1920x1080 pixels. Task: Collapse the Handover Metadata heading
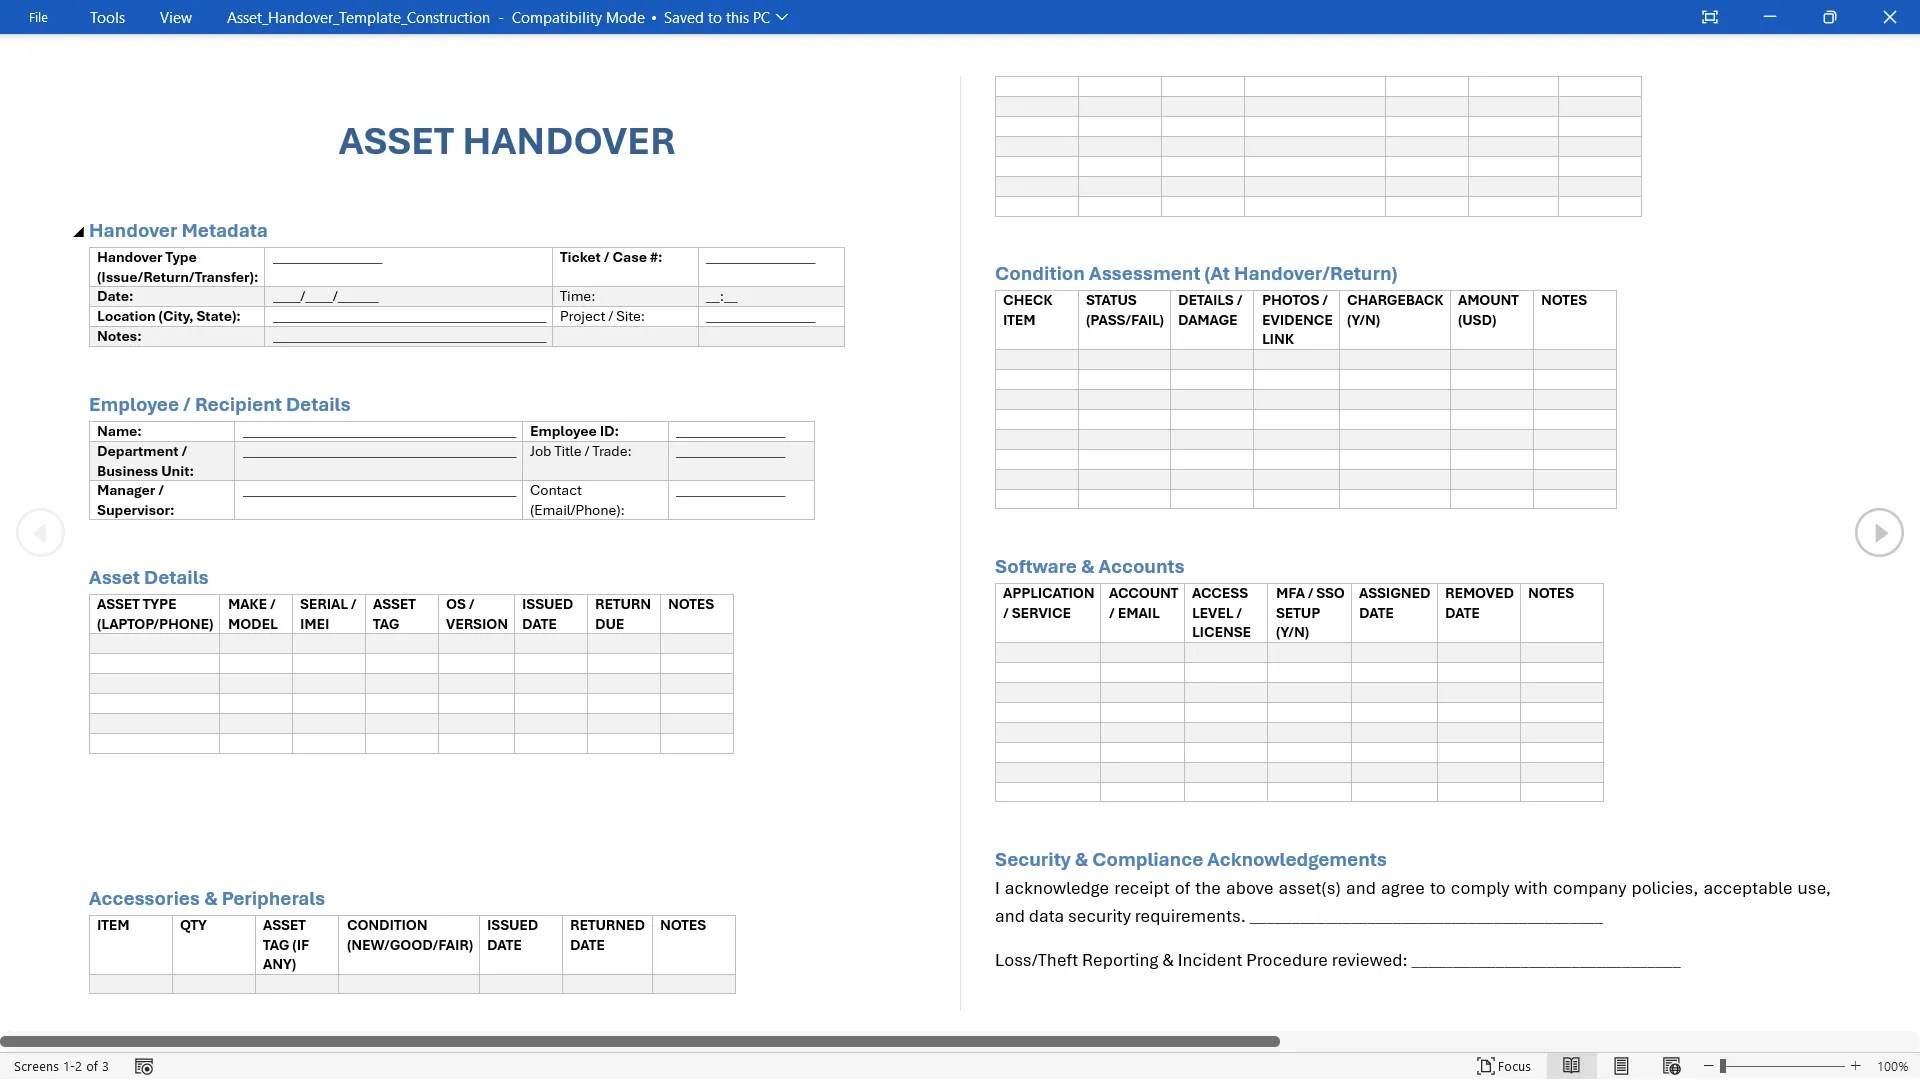coord(78,232)
